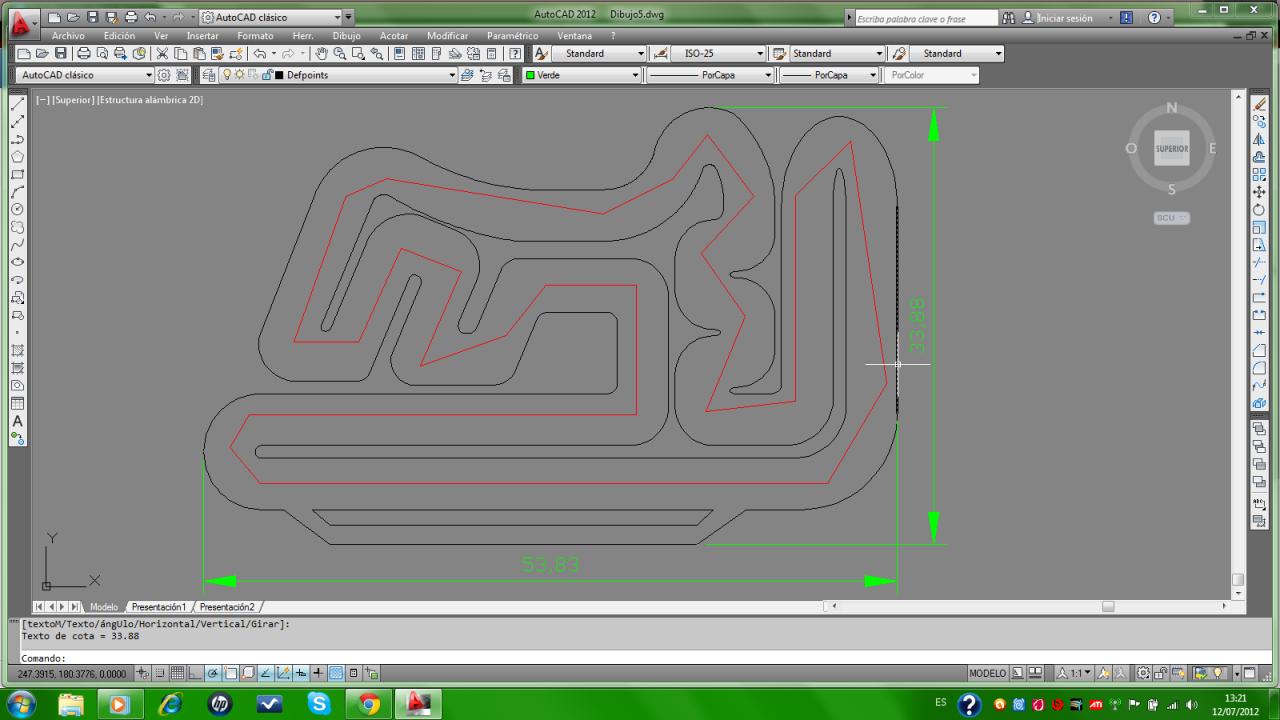Click 'Estructura alámbrica 2D' visual style label

(x=150, y=100)
